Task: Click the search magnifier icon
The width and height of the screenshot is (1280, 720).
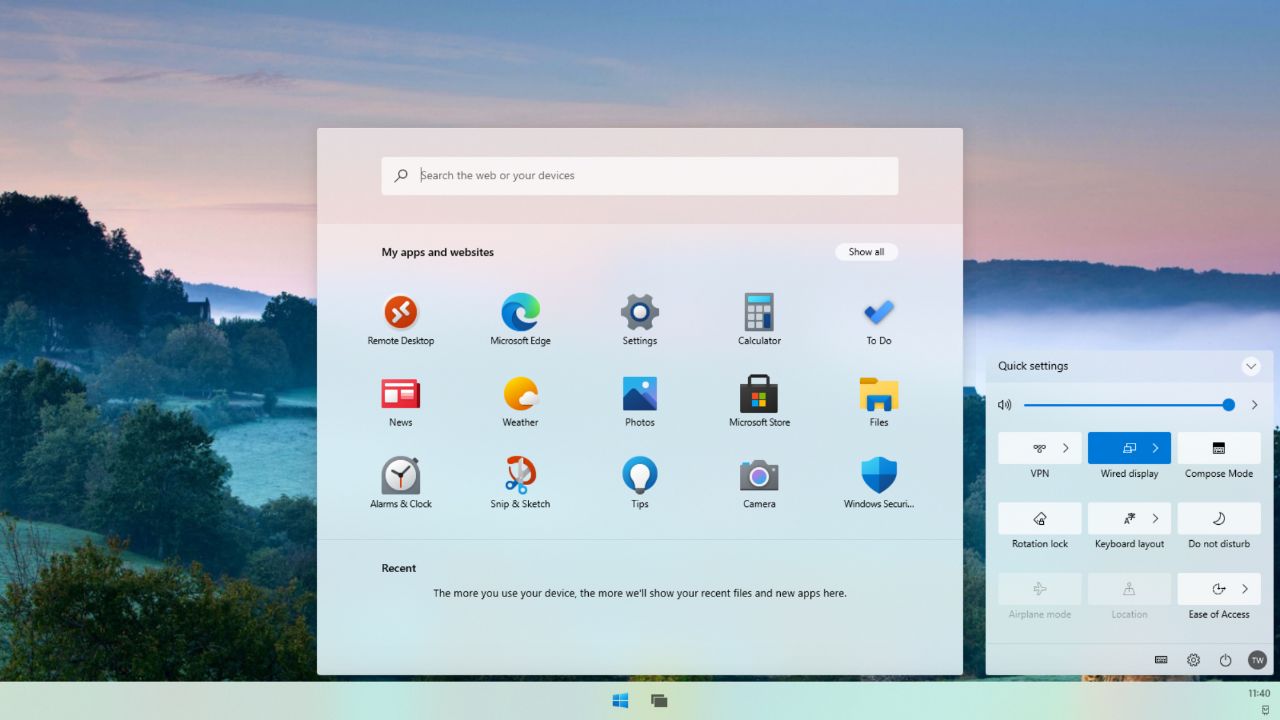Action: (x=401, y=175)
